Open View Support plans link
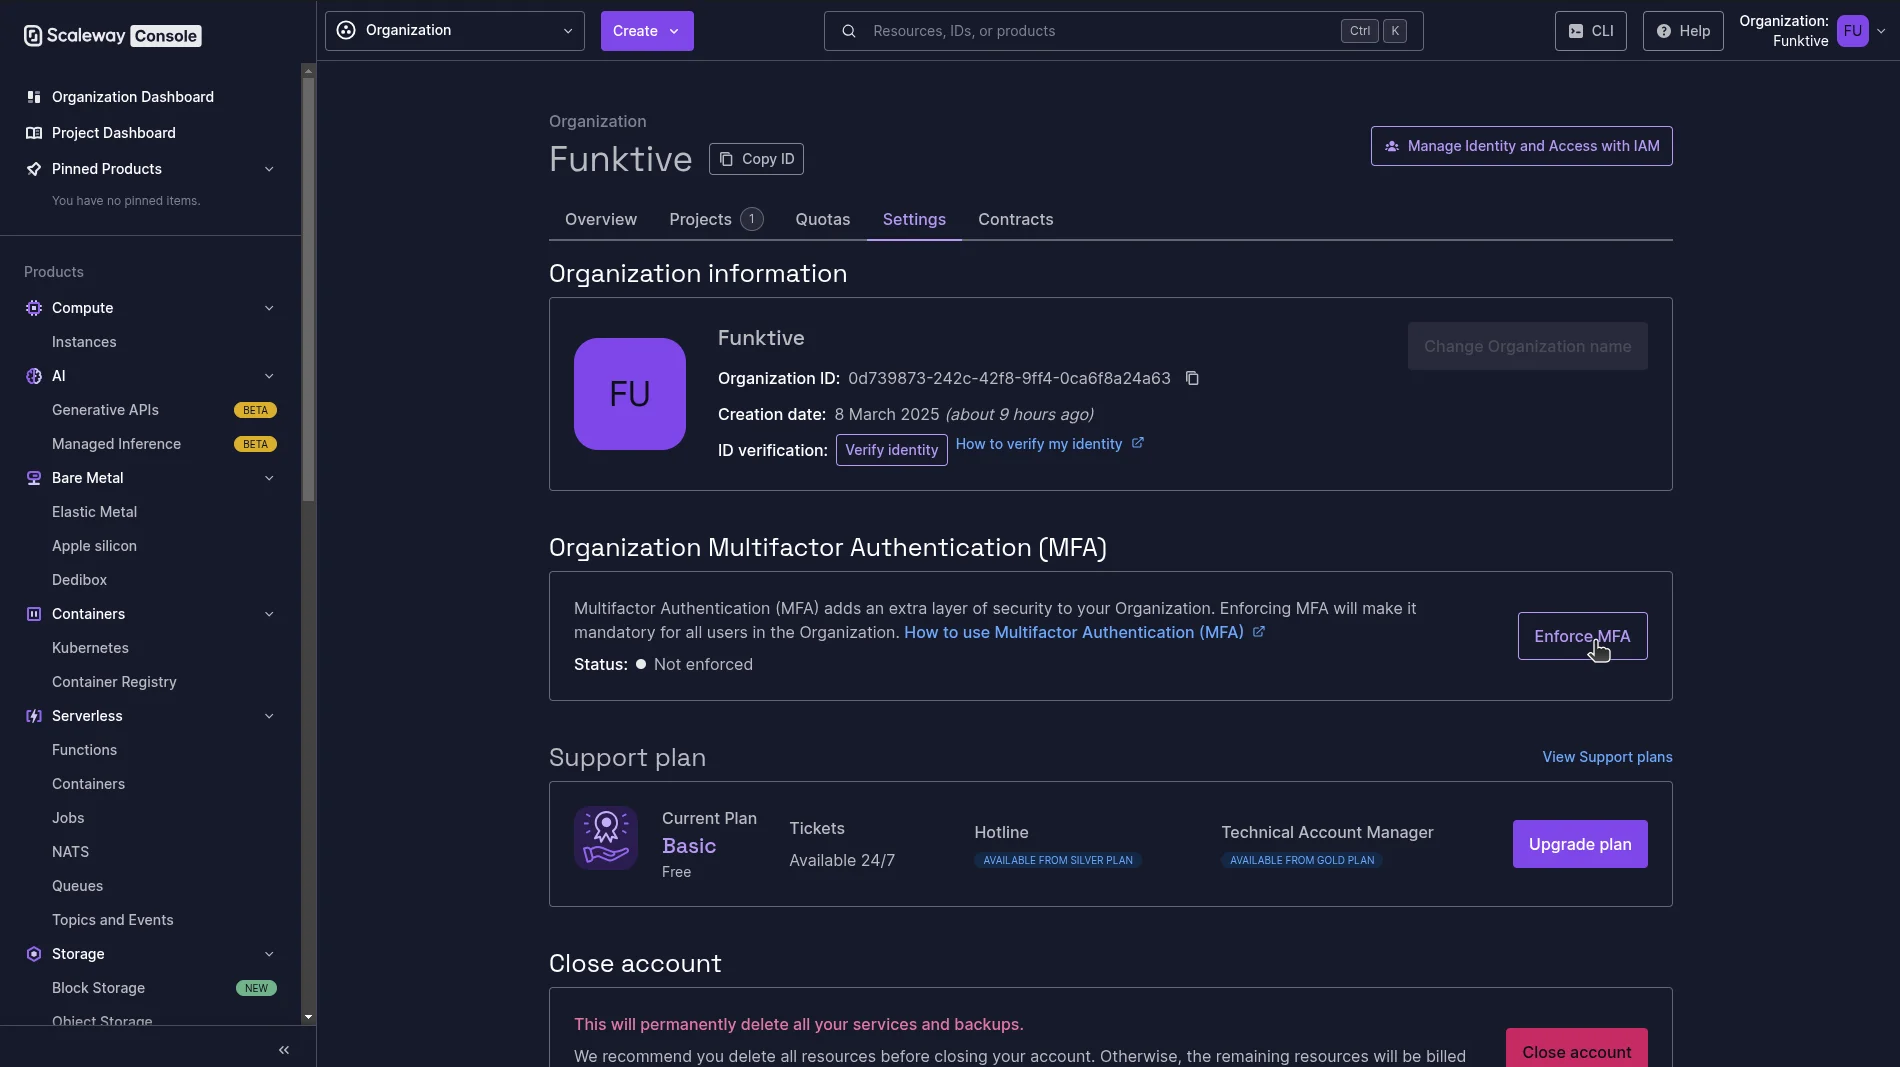The image size is (1900, 1067). (x=1607, y=757)
